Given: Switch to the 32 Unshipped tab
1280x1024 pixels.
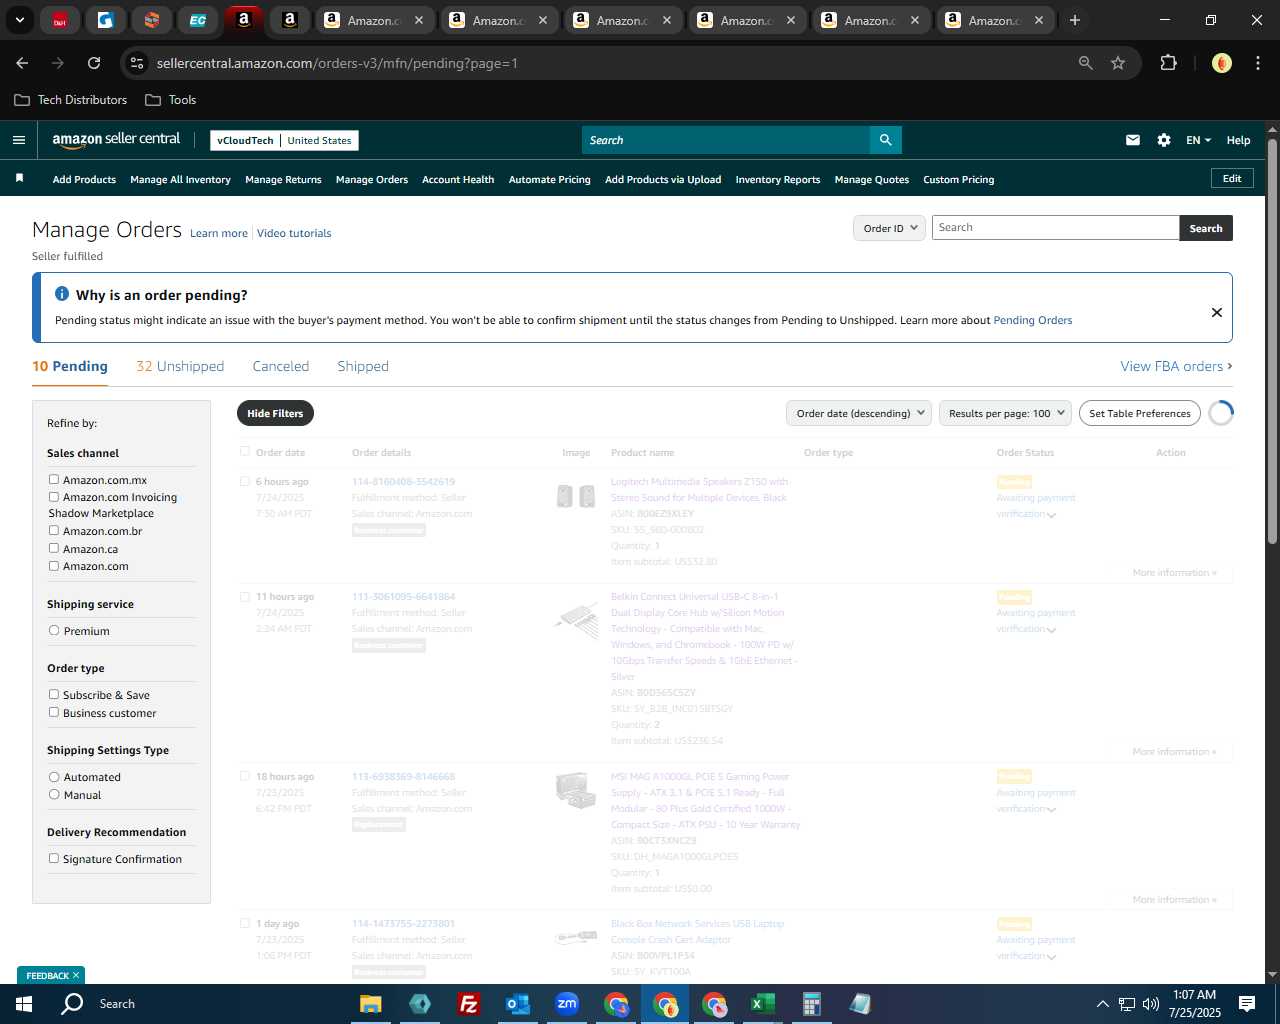Looking at the screenshot, I should [180, 367].
